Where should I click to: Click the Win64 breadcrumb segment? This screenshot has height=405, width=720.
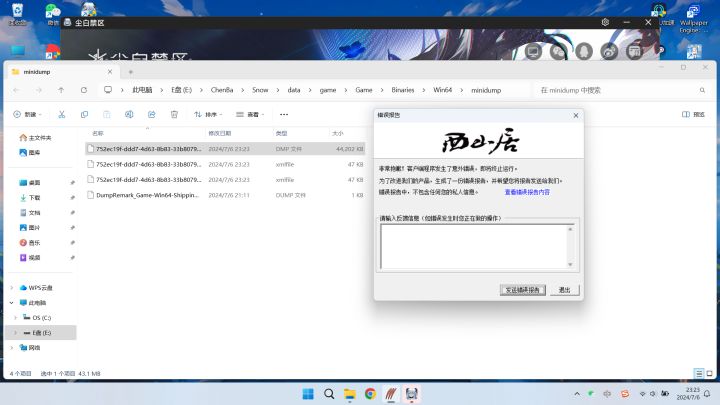pyautogui.click(x=442, y=90)
